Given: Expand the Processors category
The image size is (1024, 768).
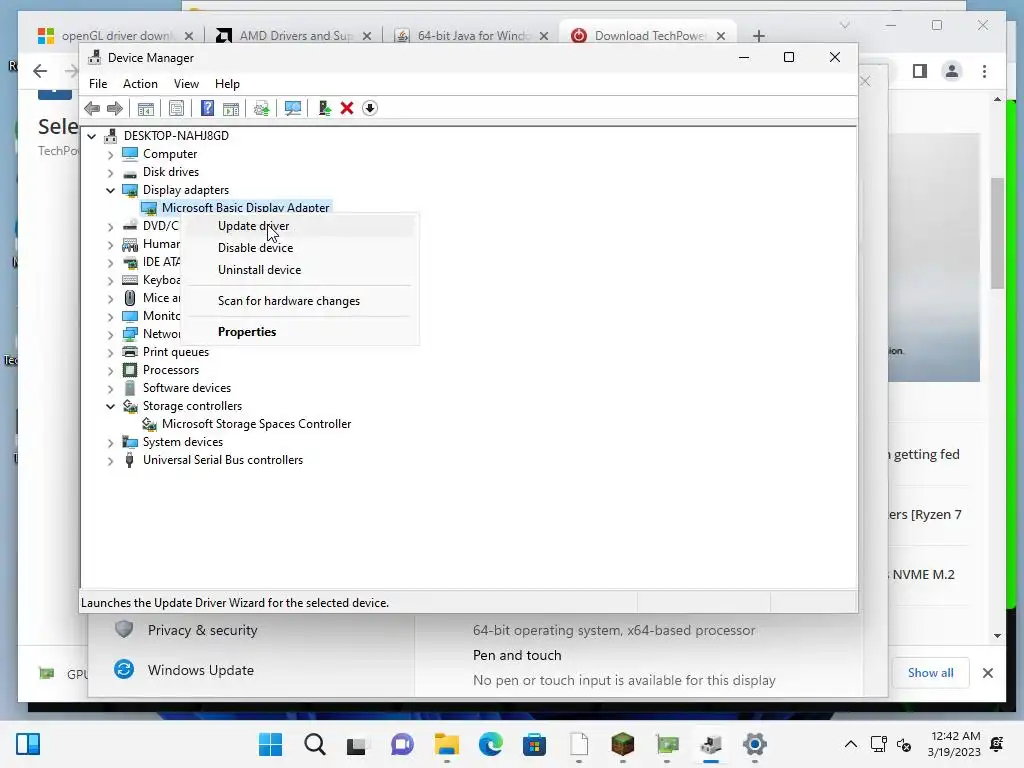Looking at the screenshot, I should pos(110,370).
